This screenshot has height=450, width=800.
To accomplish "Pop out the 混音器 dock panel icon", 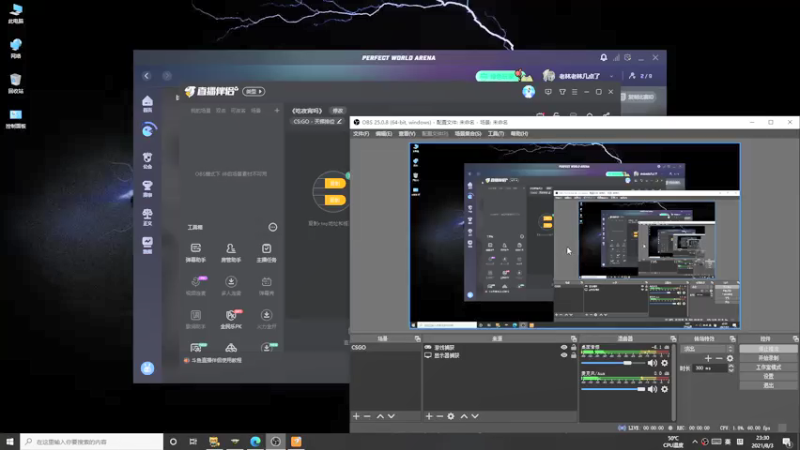I will pyautogui.click(x=673, y=339).
